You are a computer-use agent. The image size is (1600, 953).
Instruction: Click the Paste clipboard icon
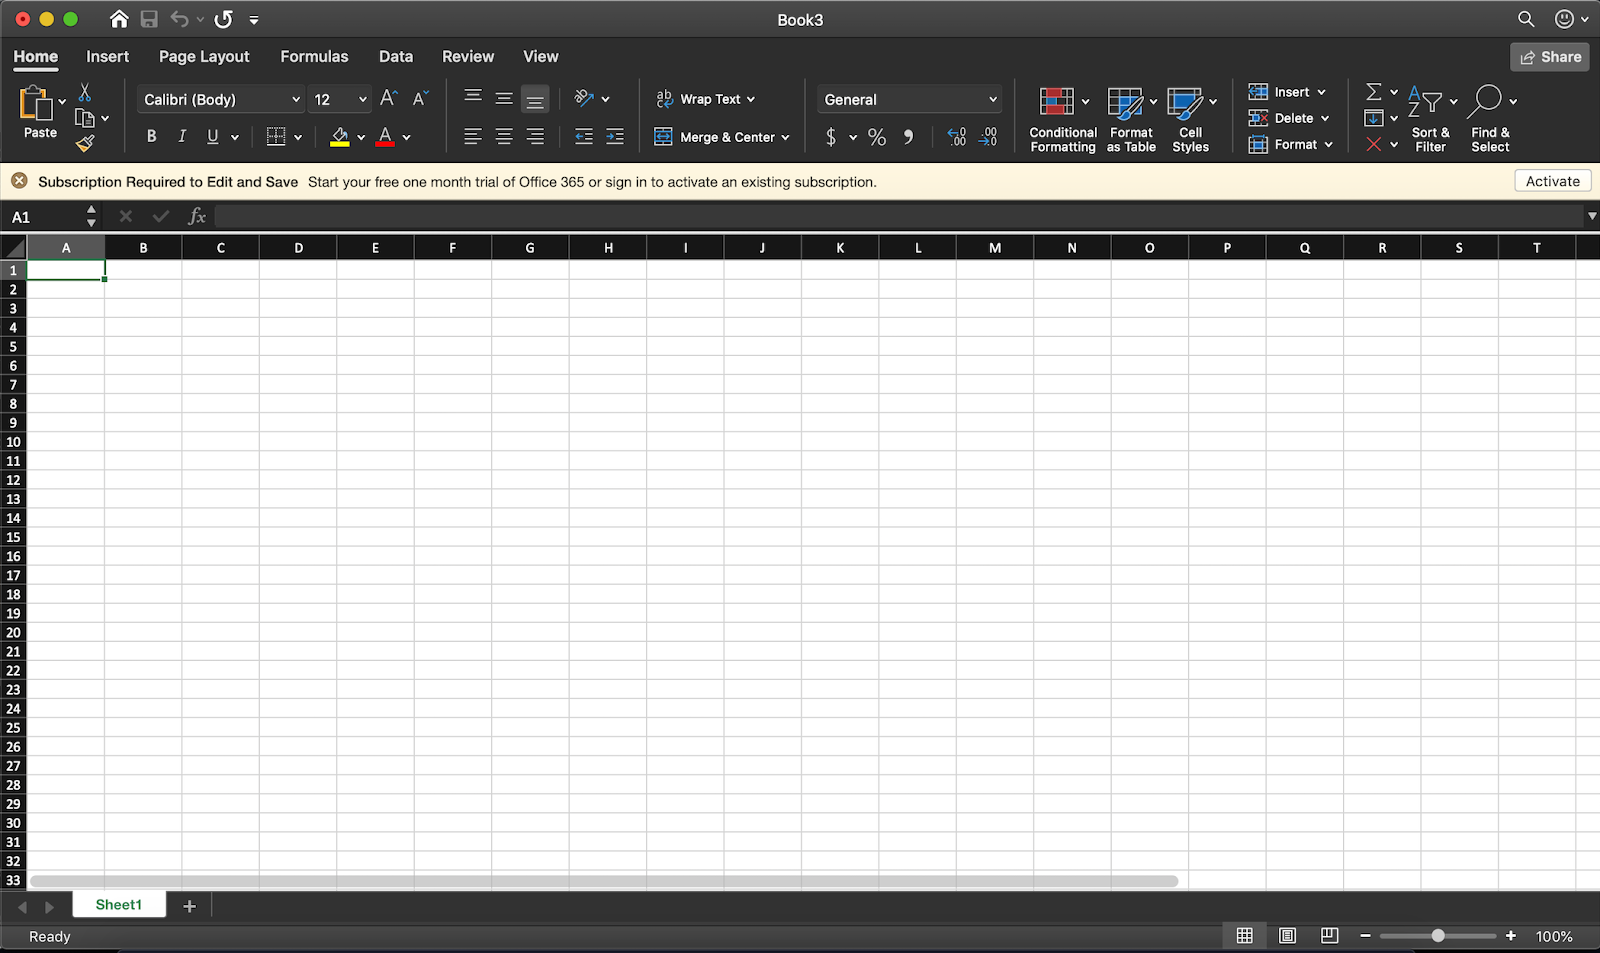click(x=36, y=104)
